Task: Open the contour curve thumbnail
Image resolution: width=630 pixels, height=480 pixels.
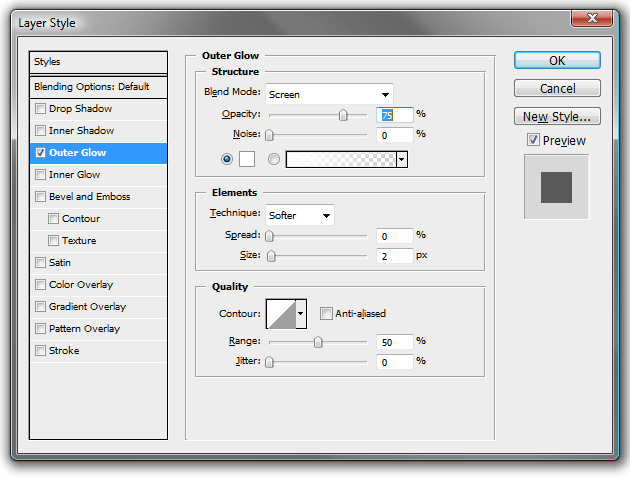Action: 281,314
